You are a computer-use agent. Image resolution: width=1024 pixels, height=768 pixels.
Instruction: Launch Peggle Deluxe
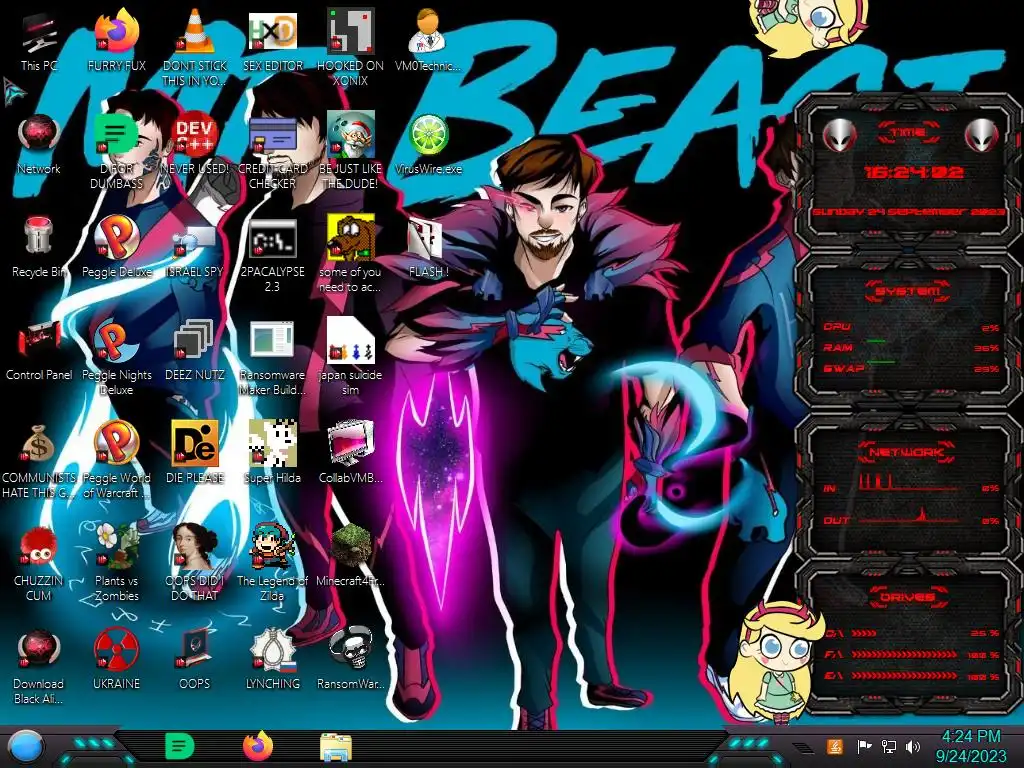116,247
